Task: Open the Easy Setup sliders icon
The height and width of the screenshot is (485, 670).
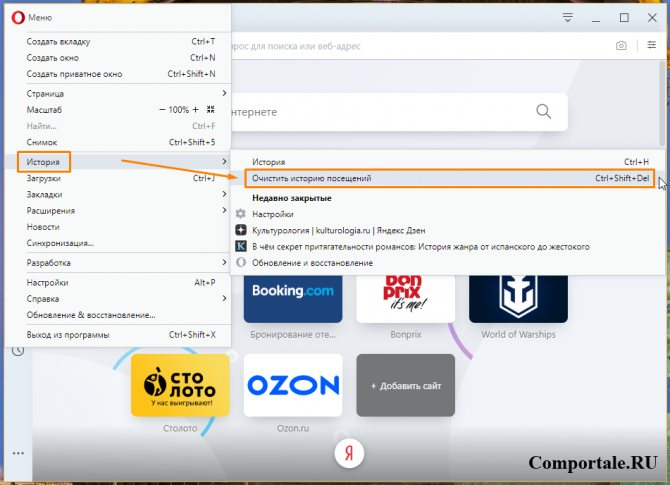Action: pos(651,45)
